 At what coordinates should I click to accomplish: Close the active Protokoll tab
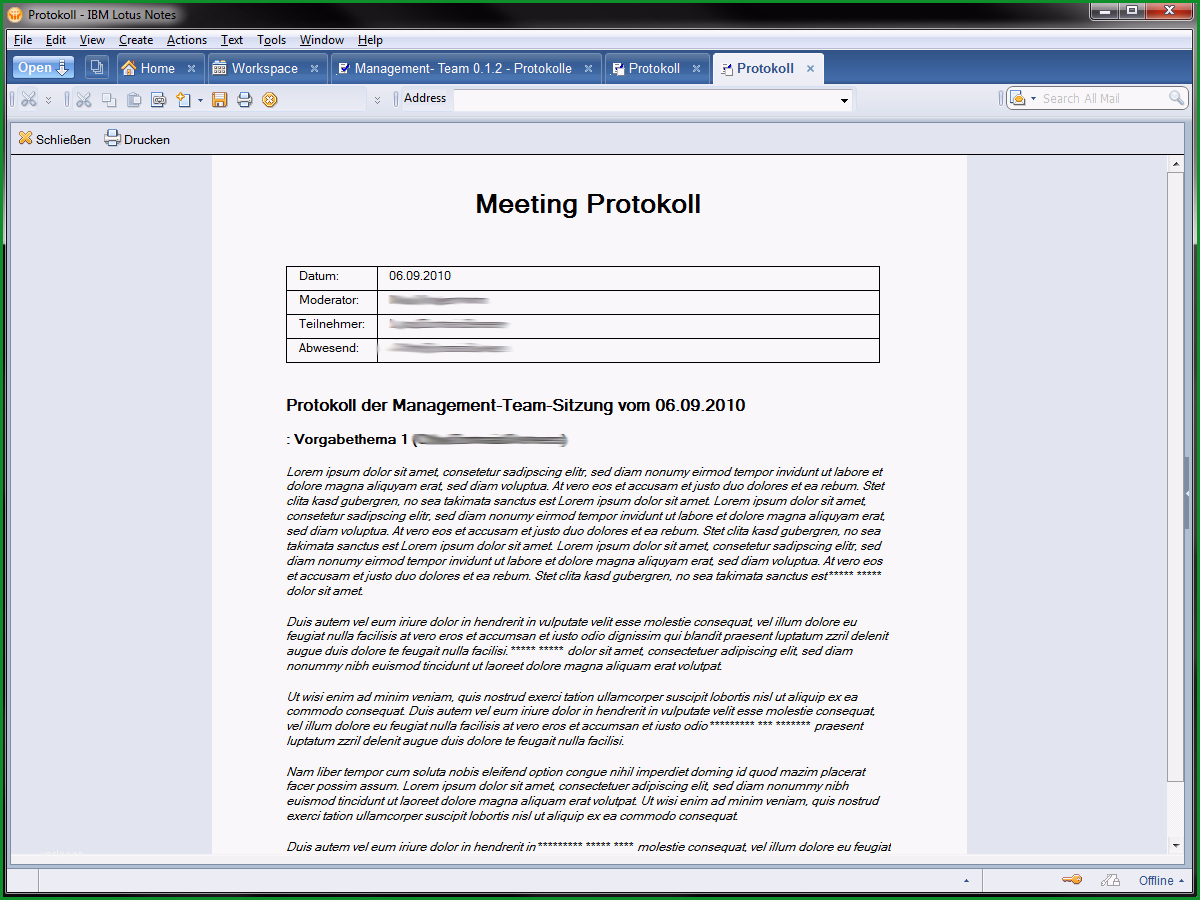tap(810, 69)
